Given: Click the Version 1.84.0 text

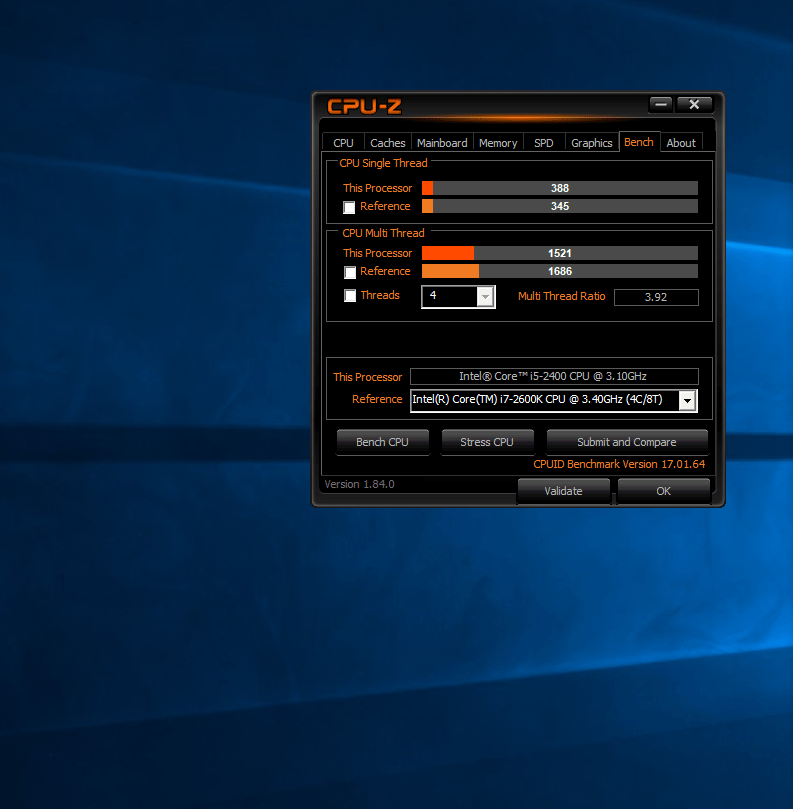Looking at the screenshot, I should tap(359, 484).
